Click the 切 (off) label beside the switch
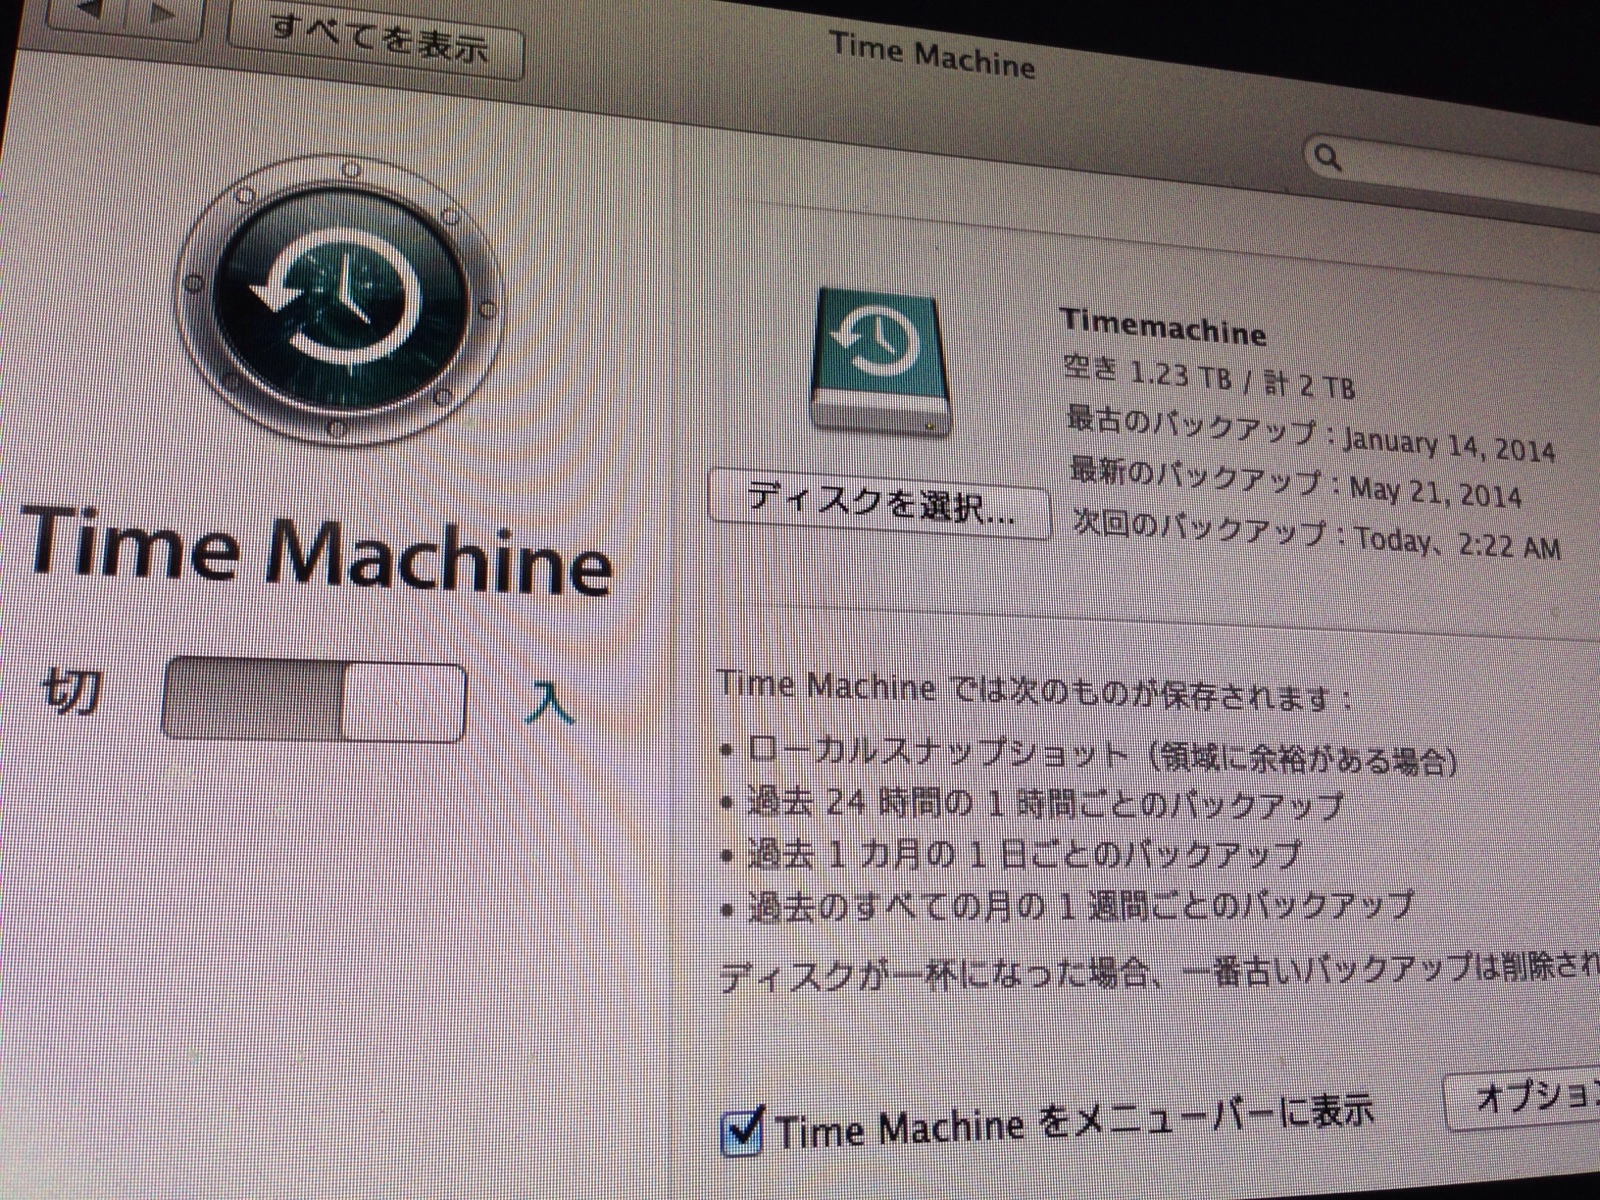 [x=71, y=690]
